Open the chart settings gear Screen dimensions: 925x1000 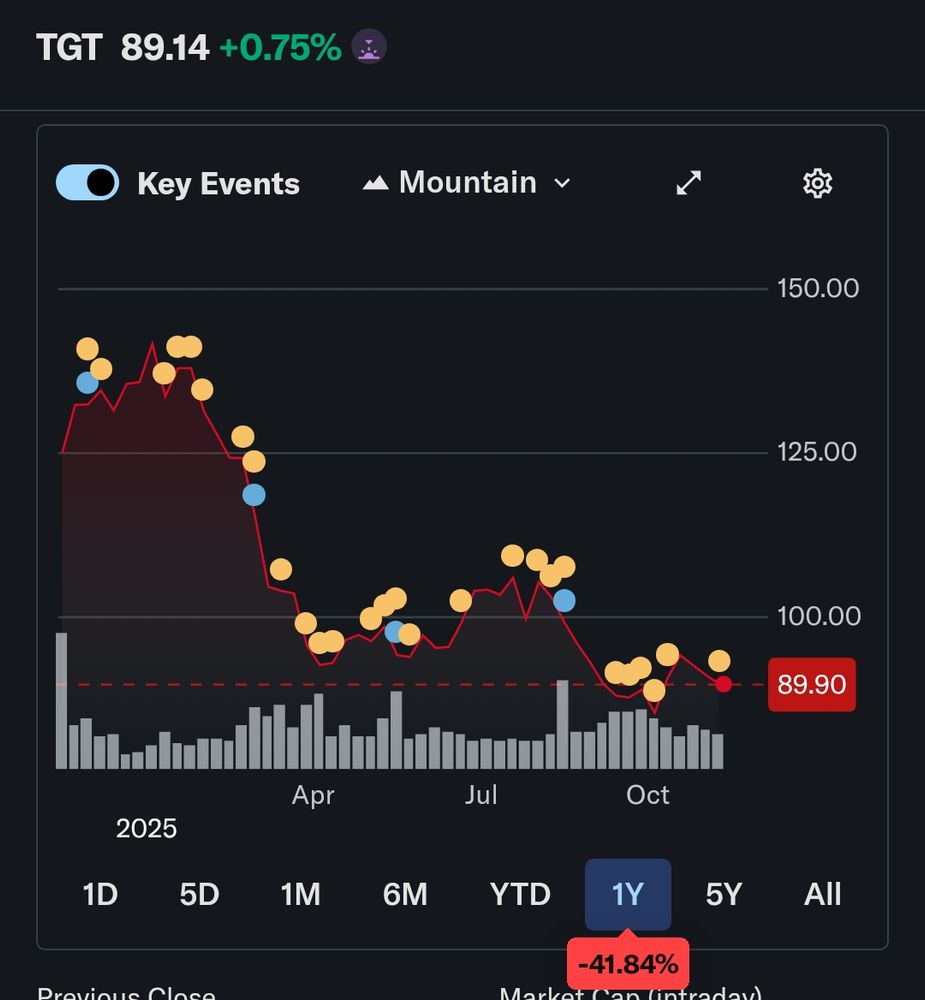click(x=818, y=182)
